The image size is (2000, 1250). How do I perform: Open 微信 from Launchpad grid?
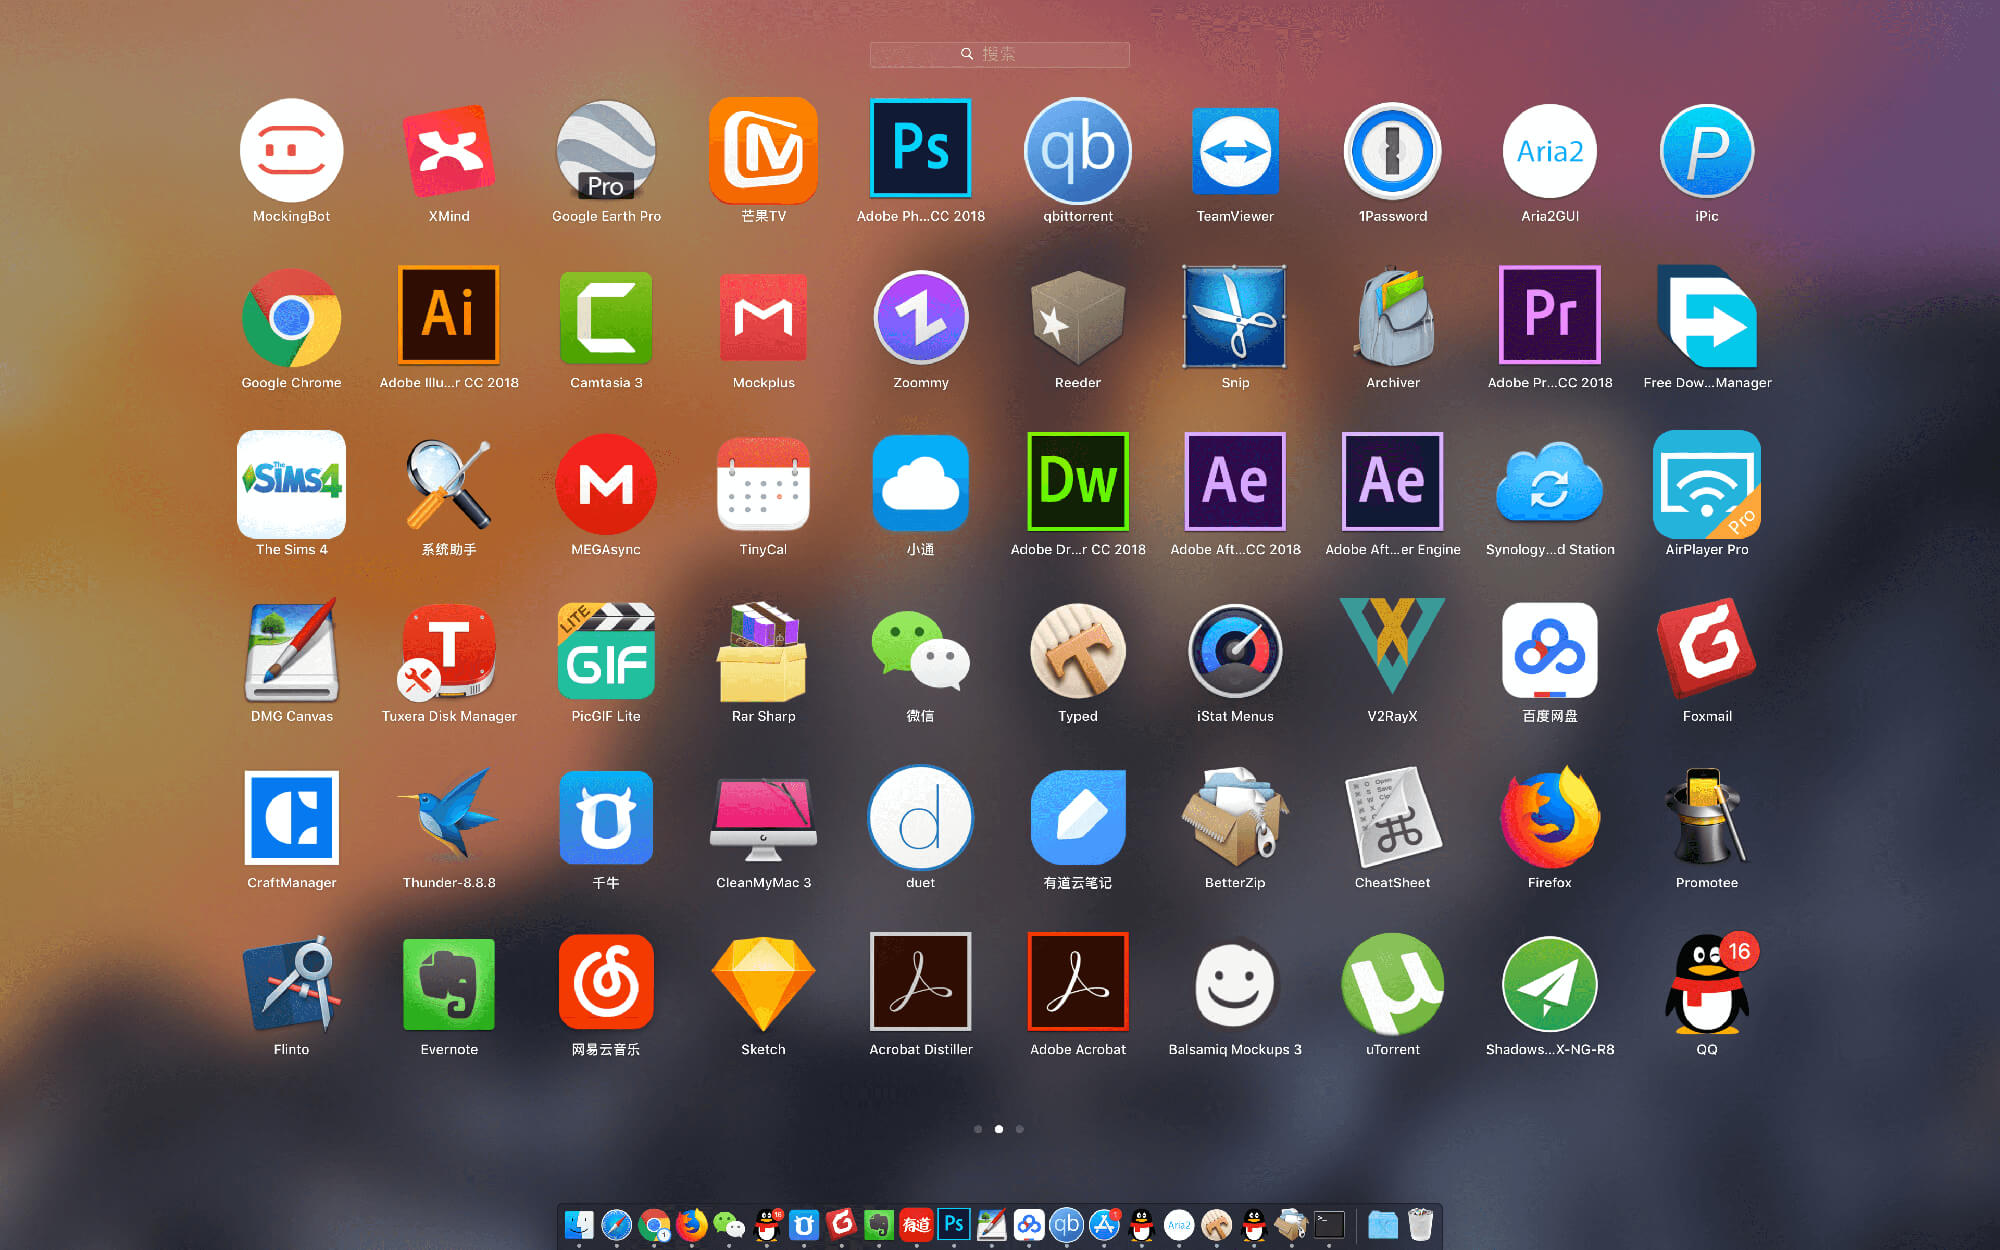[920, 651]
